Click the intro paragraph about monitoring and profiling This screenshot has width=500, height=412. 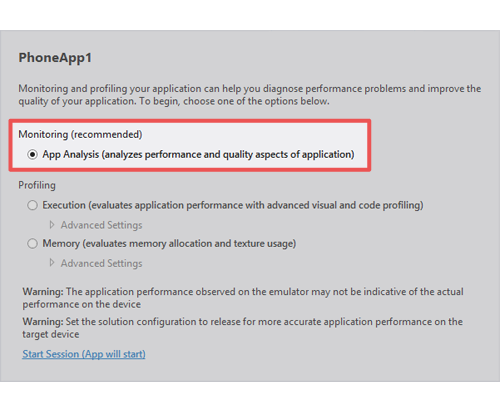pos(250,95)
